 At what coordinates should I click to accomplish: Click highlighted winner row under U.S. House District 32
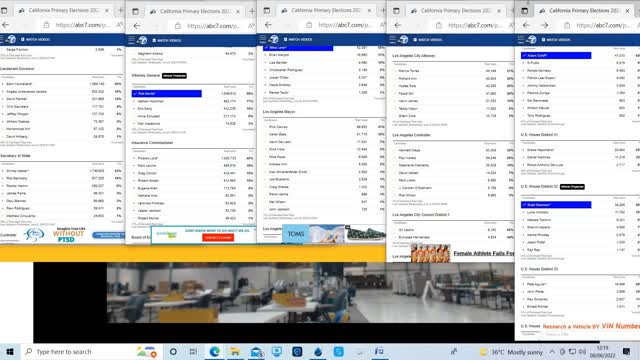coord(556,204)
